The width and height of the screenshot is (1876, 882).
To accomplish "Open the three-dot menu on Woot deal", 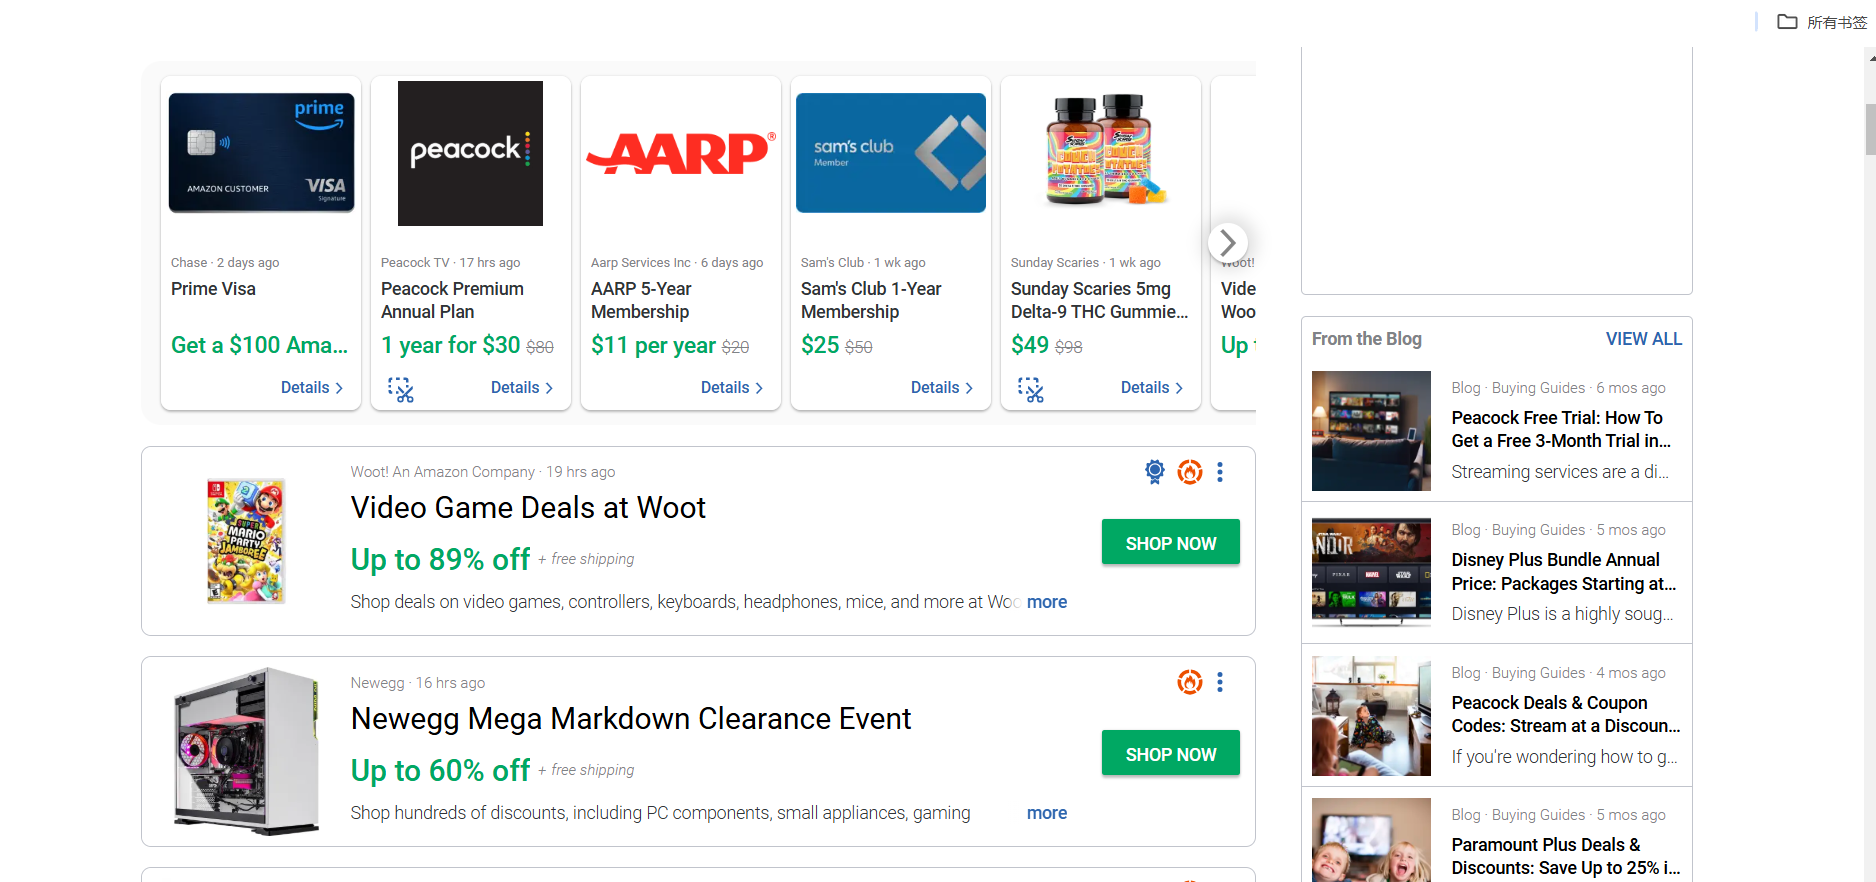I will tap(1220, 472).
